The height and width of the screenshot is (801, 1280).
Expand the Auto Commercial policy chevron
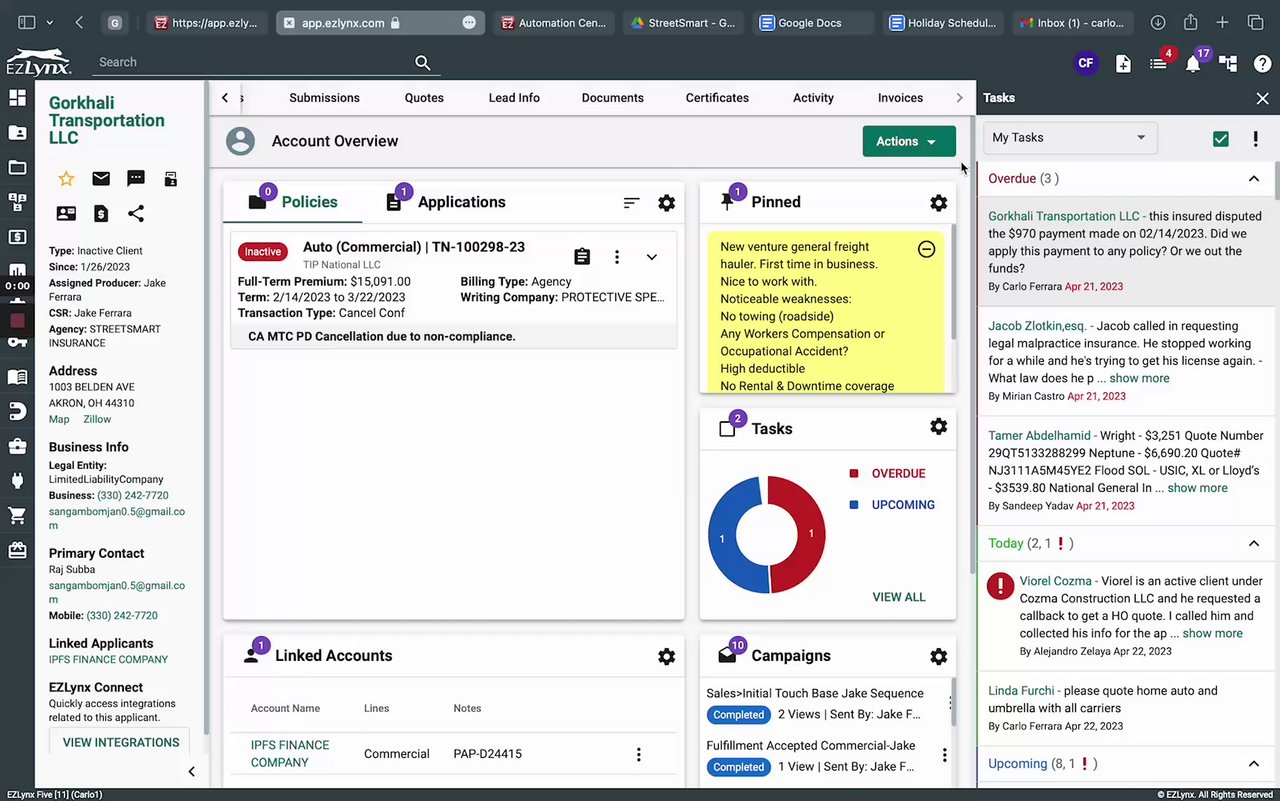click(651, 257)
